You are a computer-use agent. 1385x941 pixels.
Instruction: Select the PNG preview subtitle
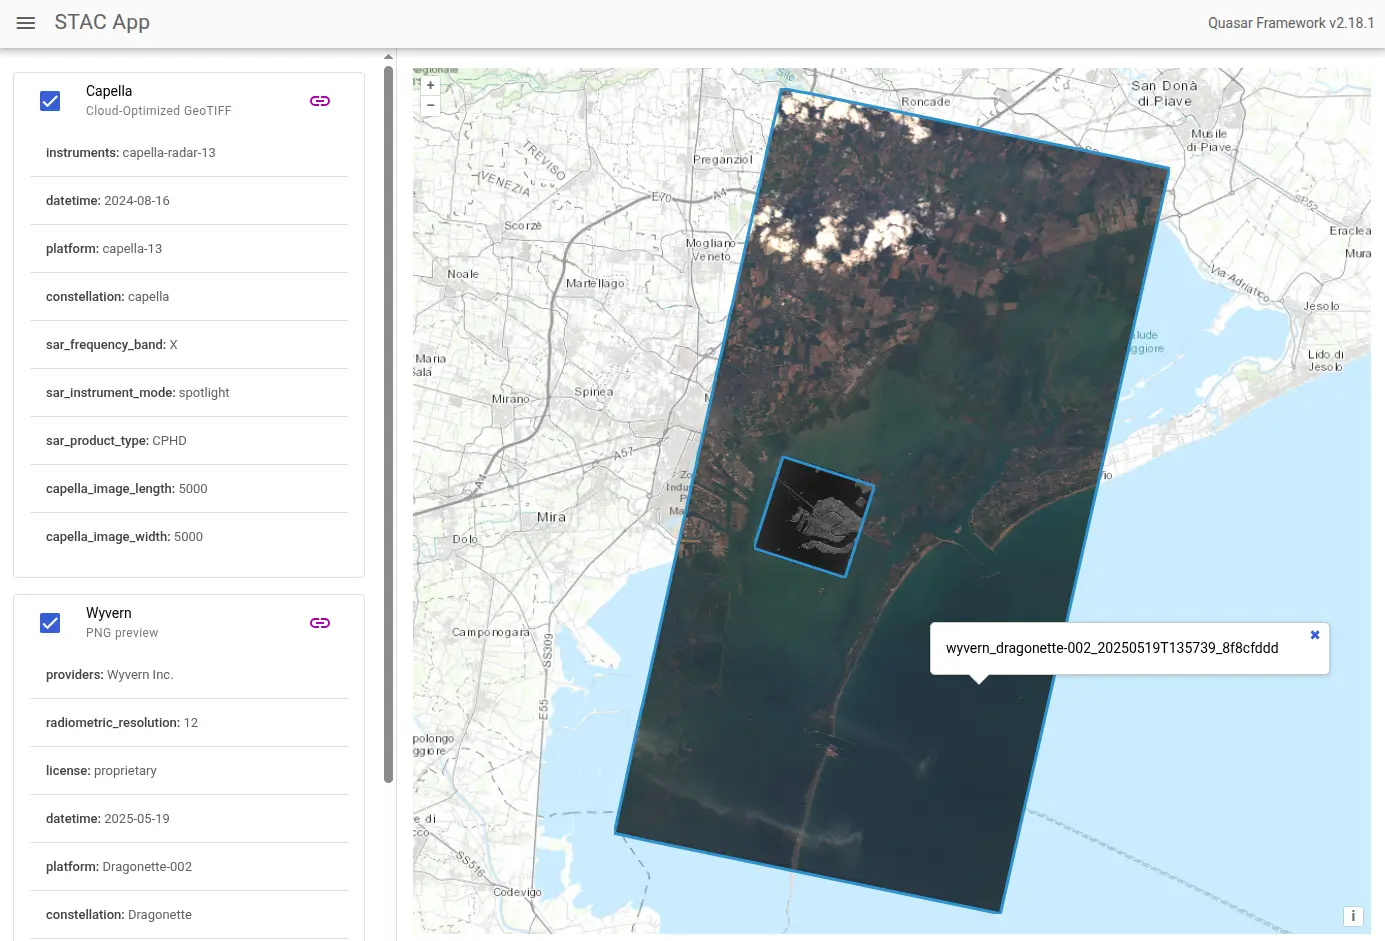pyautogui.click(x=122, y=633)
